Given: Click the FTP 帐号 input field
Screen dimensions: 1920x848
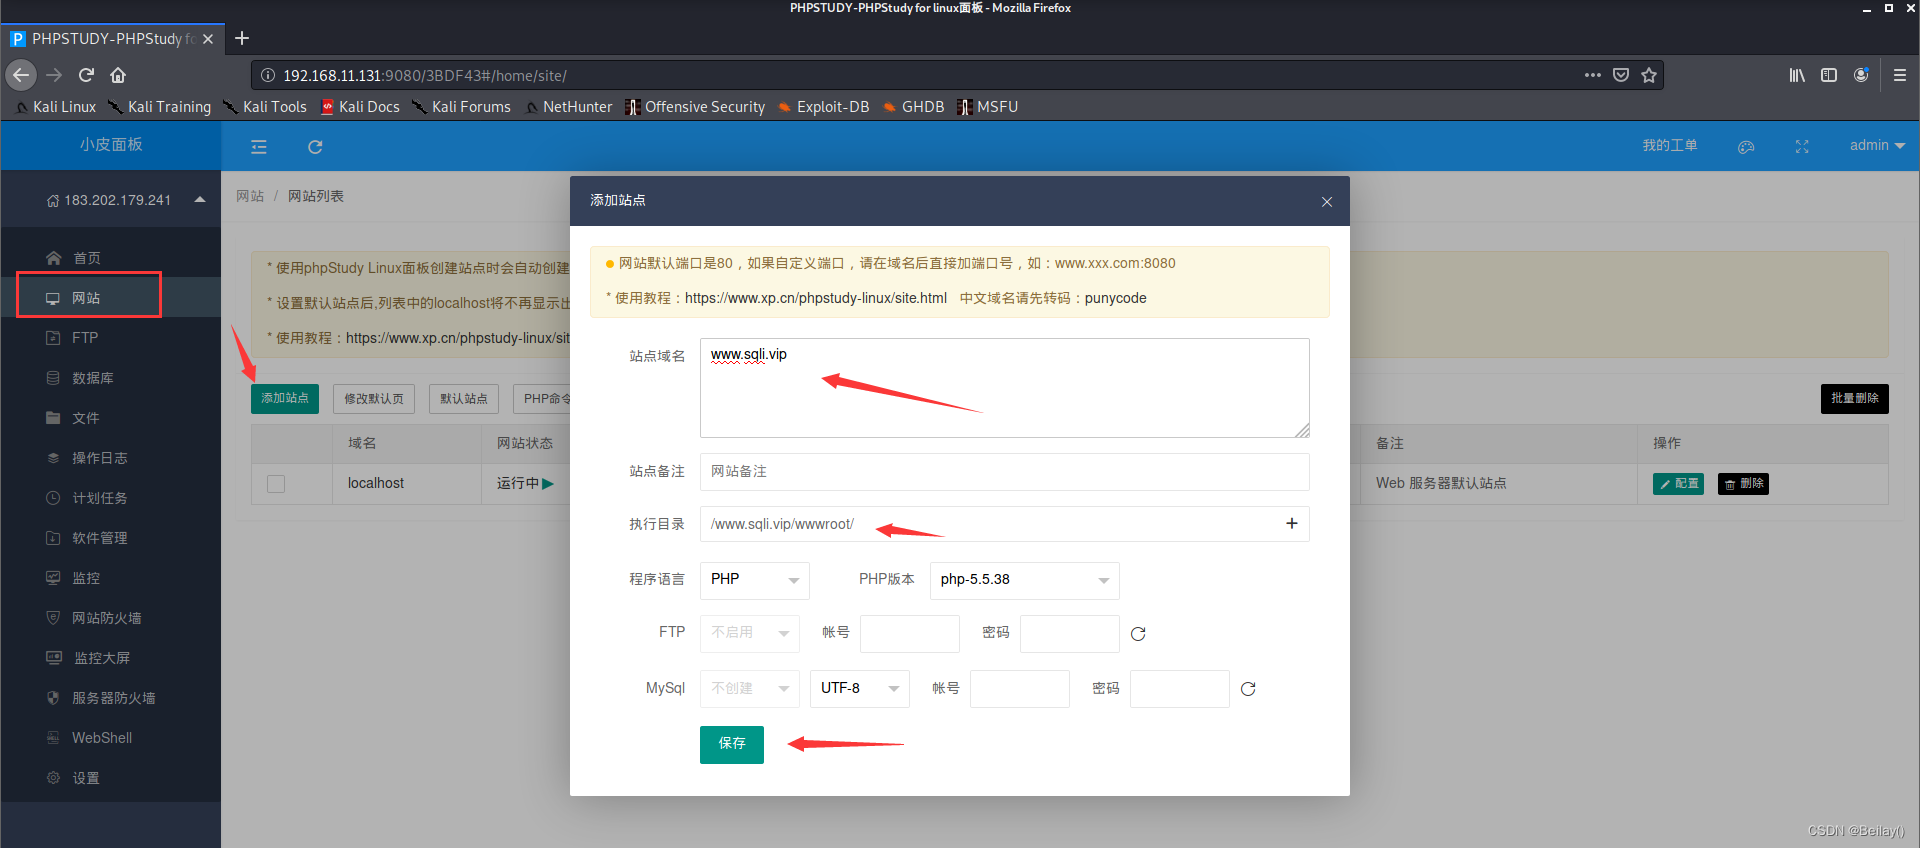Looking at the screenshot, I should pyautogui.click(x=910, y=633).
